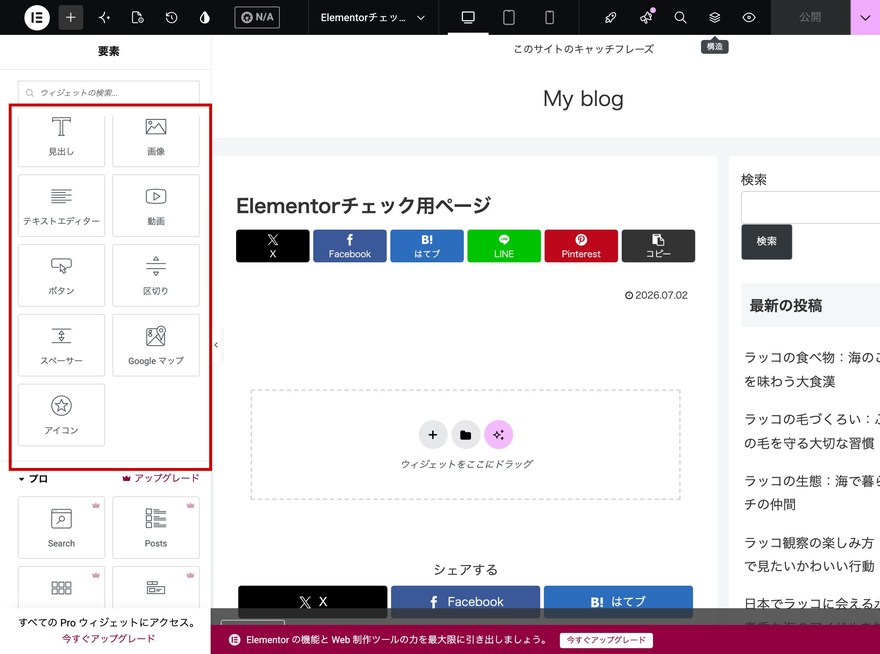The height and width of the screenshot is (654, 880).
Task: Open post ラッコの食べ物 link
Action: point(812,369)
